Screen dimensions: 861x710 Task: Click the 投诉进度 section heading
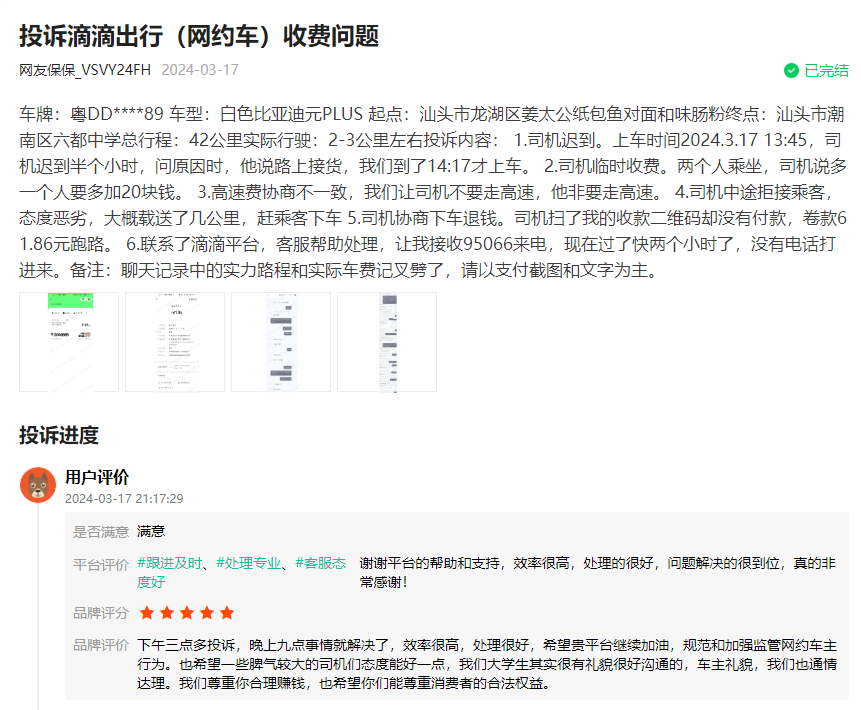point(59,435)
